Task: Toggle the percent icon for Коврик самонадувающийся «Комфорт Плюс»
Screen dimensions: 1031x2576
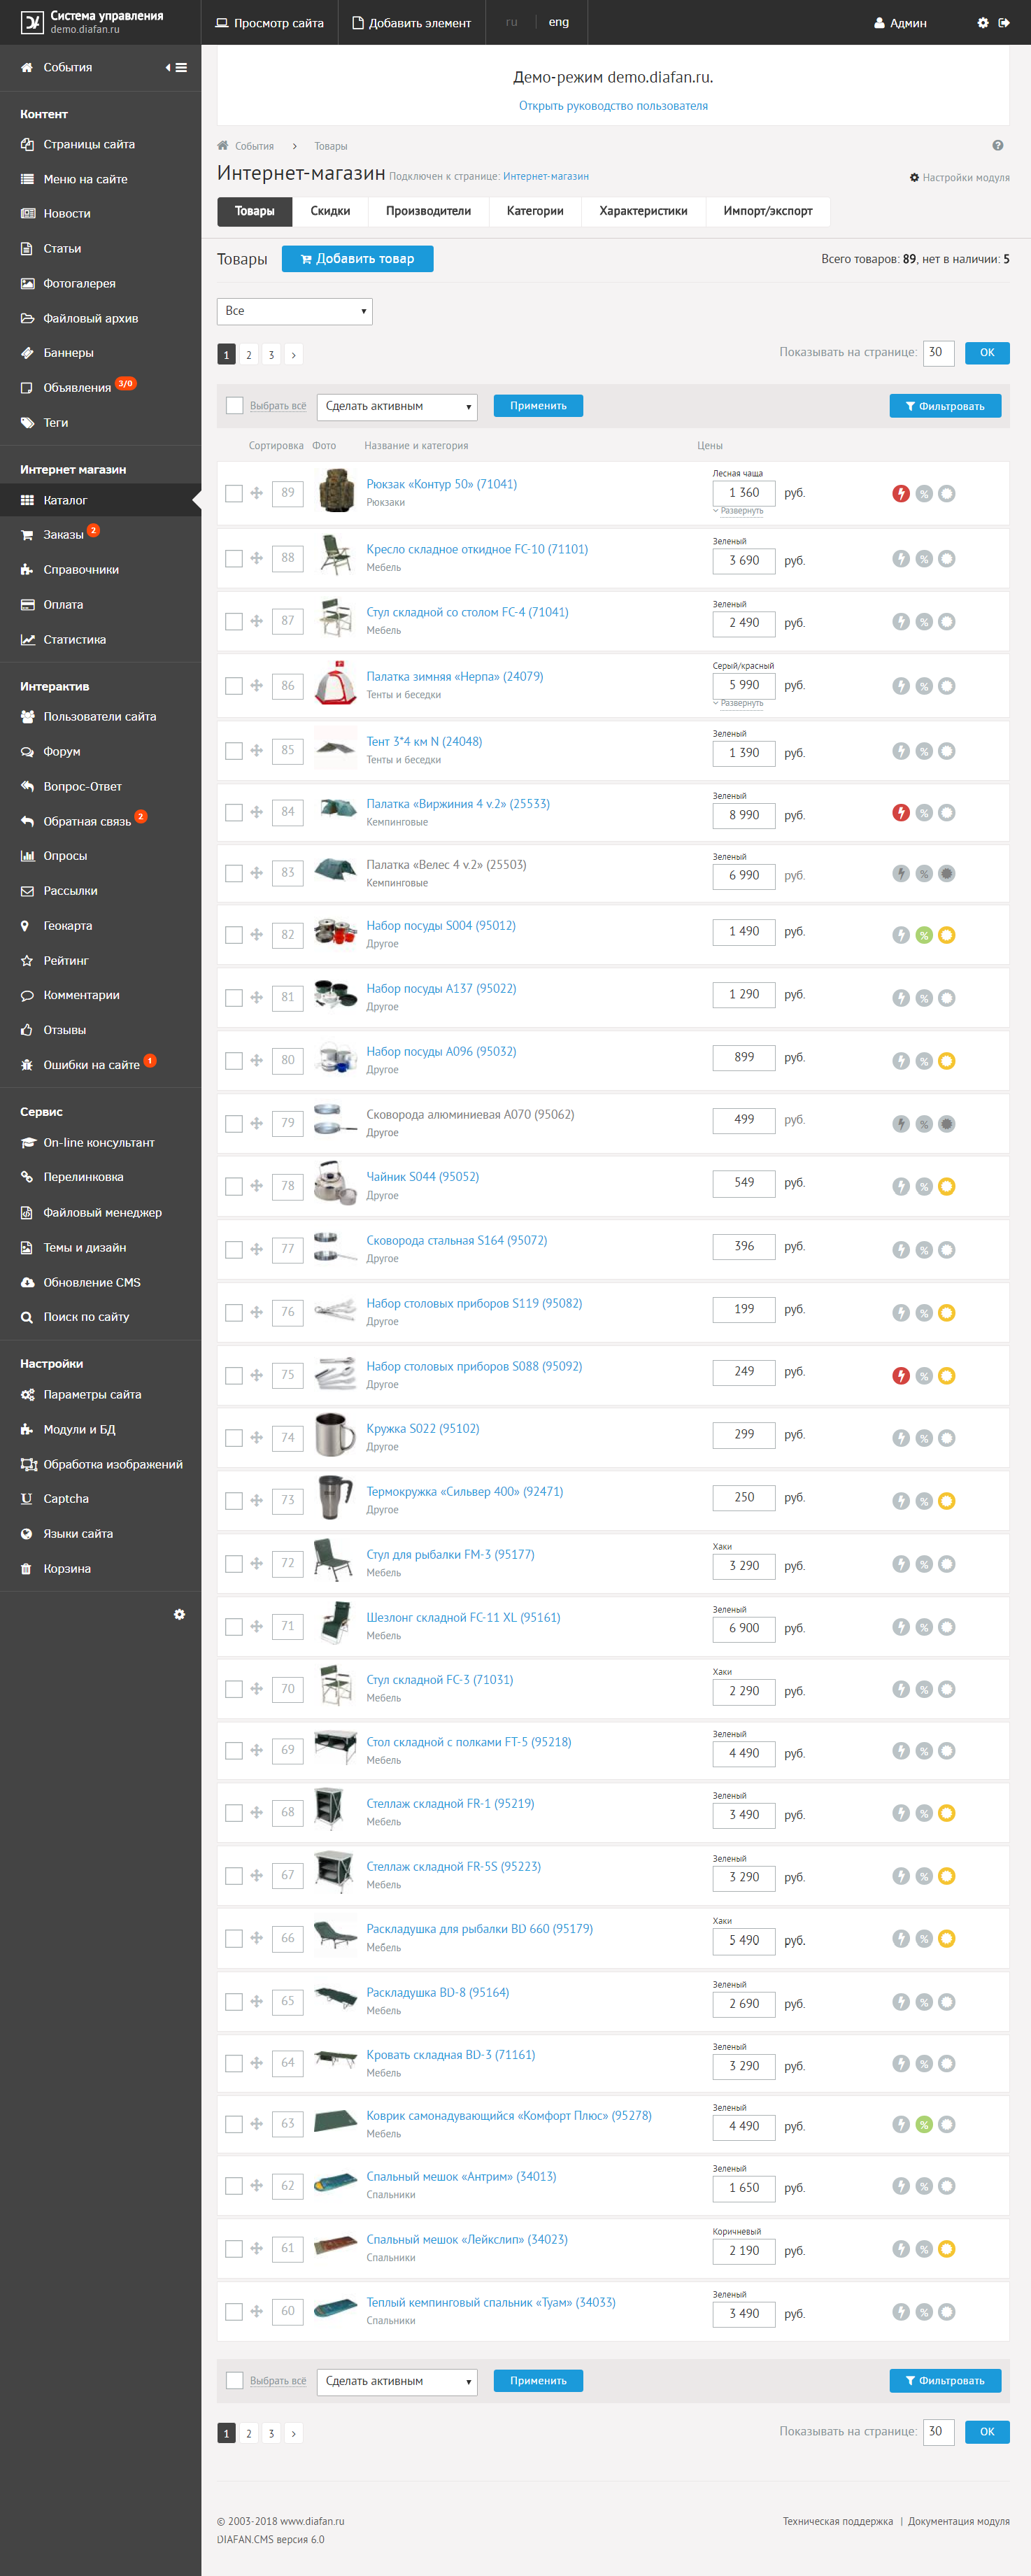Action: pos(923,2124)
